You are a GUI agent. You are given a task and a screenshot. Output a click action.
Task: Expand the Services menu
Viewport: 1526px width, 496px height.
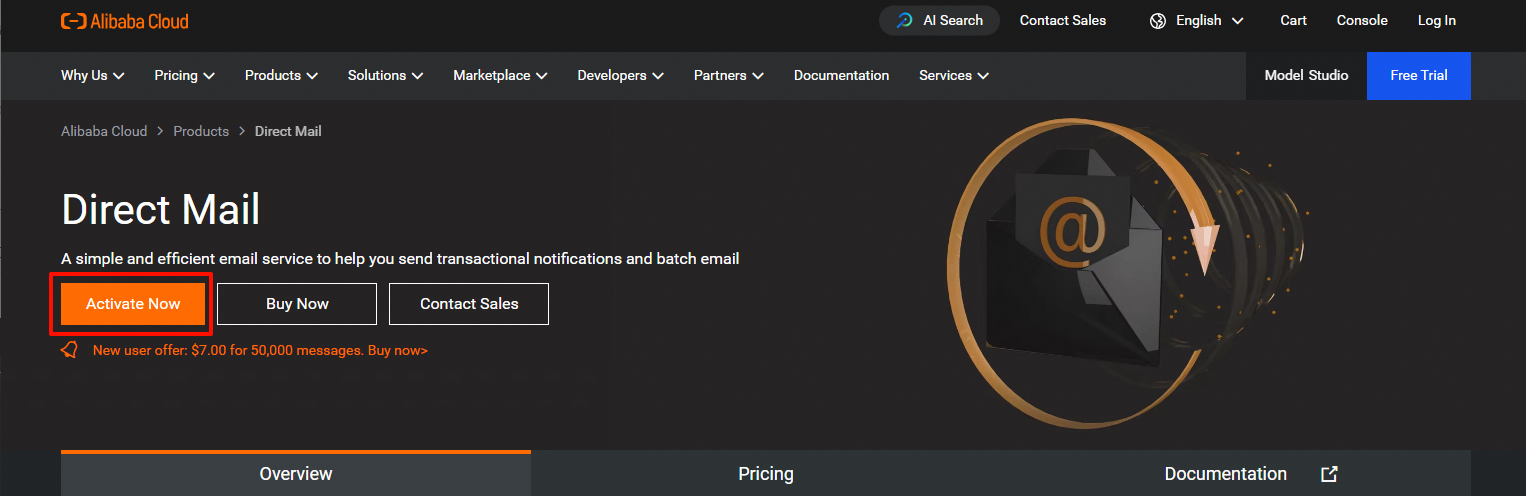coord(954,75)
